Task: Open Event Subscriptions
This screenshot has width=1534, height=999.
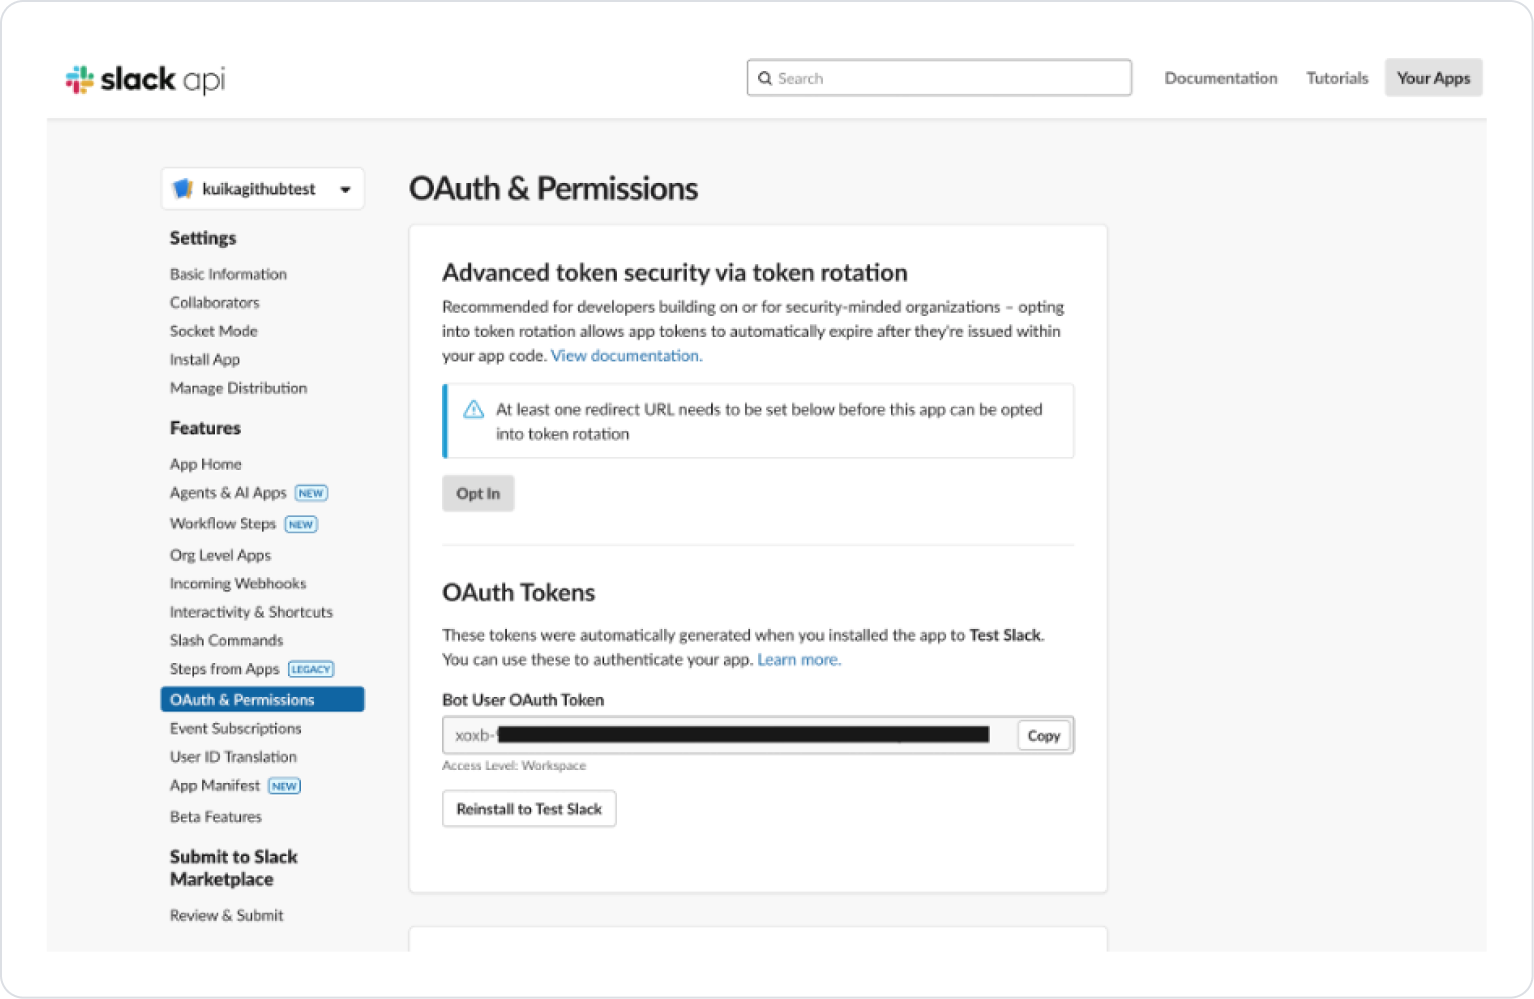Action: (x=235, y=728)
